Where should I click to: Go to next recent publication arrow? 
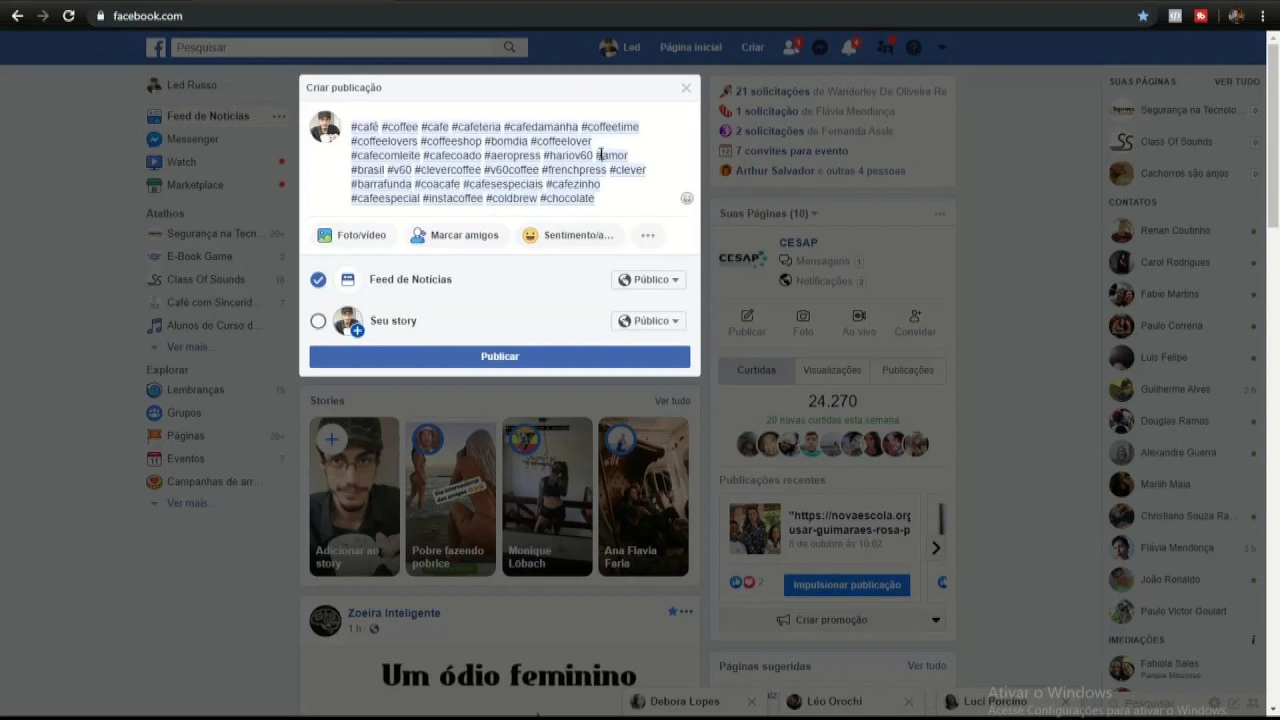pos(936,548)
